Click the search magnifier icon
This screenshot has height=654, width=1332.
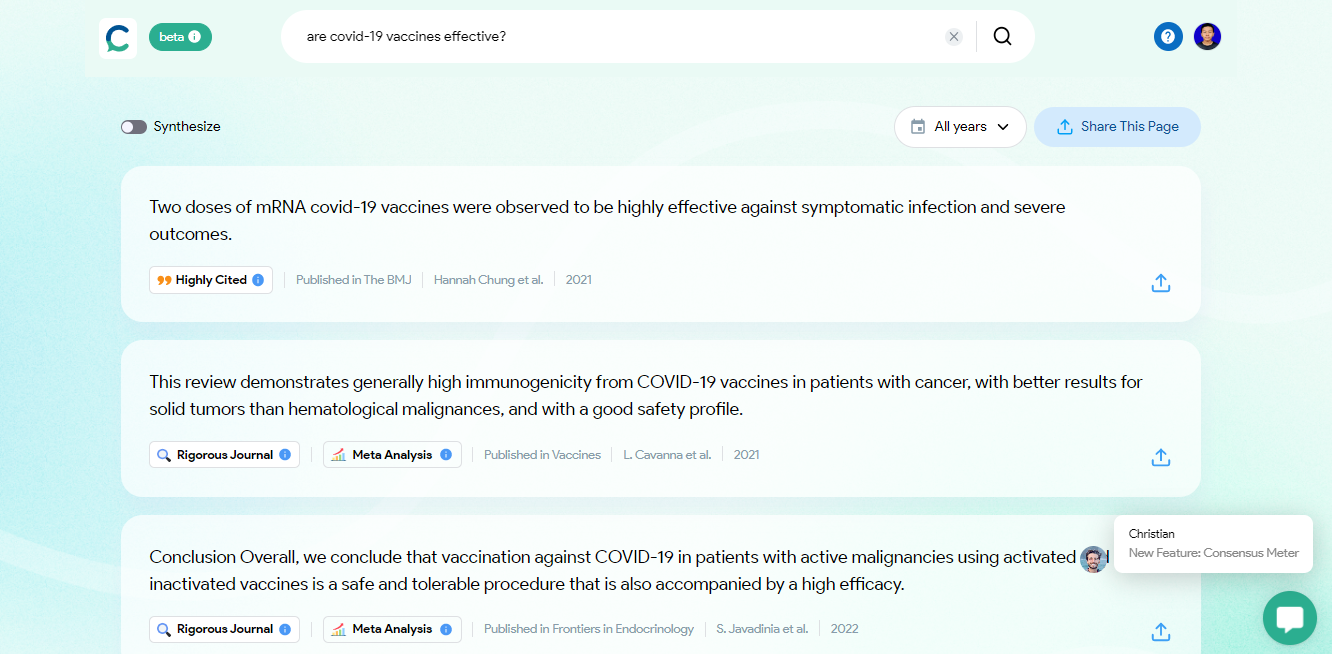[x=1002, y=36]
